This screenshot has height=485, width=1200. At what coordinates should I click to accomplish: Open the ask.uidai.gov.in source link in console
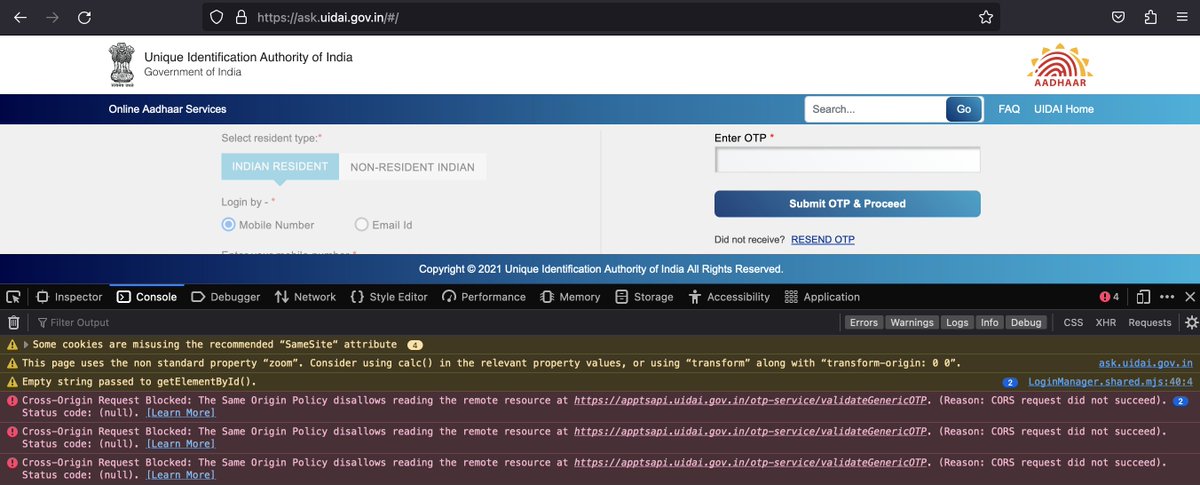pyautogui.click(x=1146, y=363)
